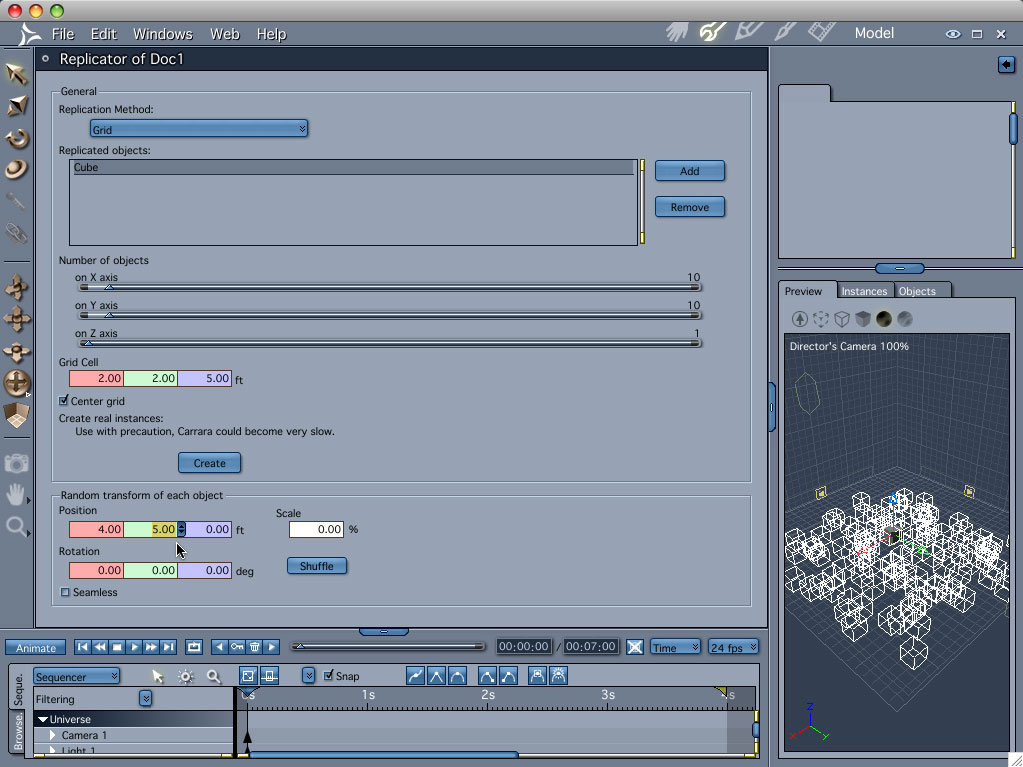The height and width of the screenshot is (767, 1023).
Task: Toggle the Snap checkbox in sequencer
Action: (329, 677)
